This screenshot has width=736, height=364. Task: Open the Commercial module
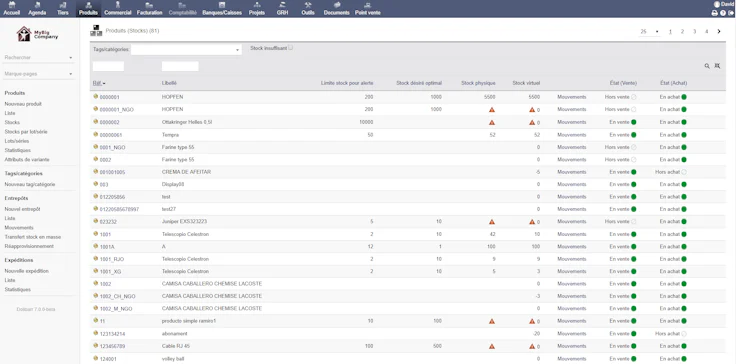click(x=117, y=8)
